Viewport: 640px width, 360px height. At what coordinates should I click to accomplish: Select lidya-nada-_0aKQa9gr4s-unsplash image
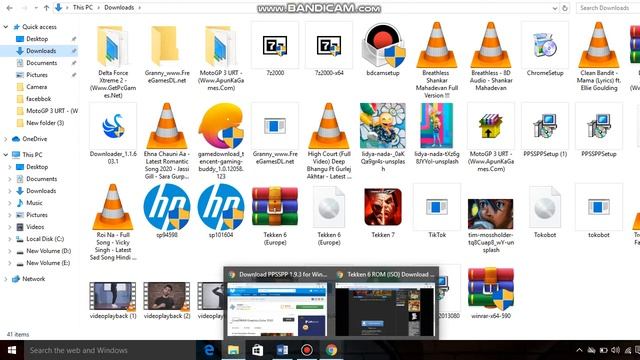(x=383, y=138)
